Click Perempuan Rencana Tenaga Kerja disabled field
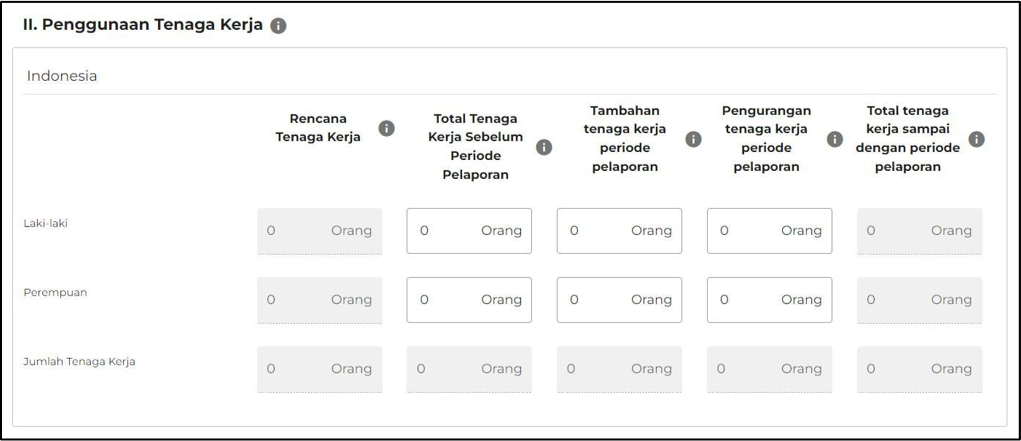1021x441 pixels. click(x=319, y=300)
